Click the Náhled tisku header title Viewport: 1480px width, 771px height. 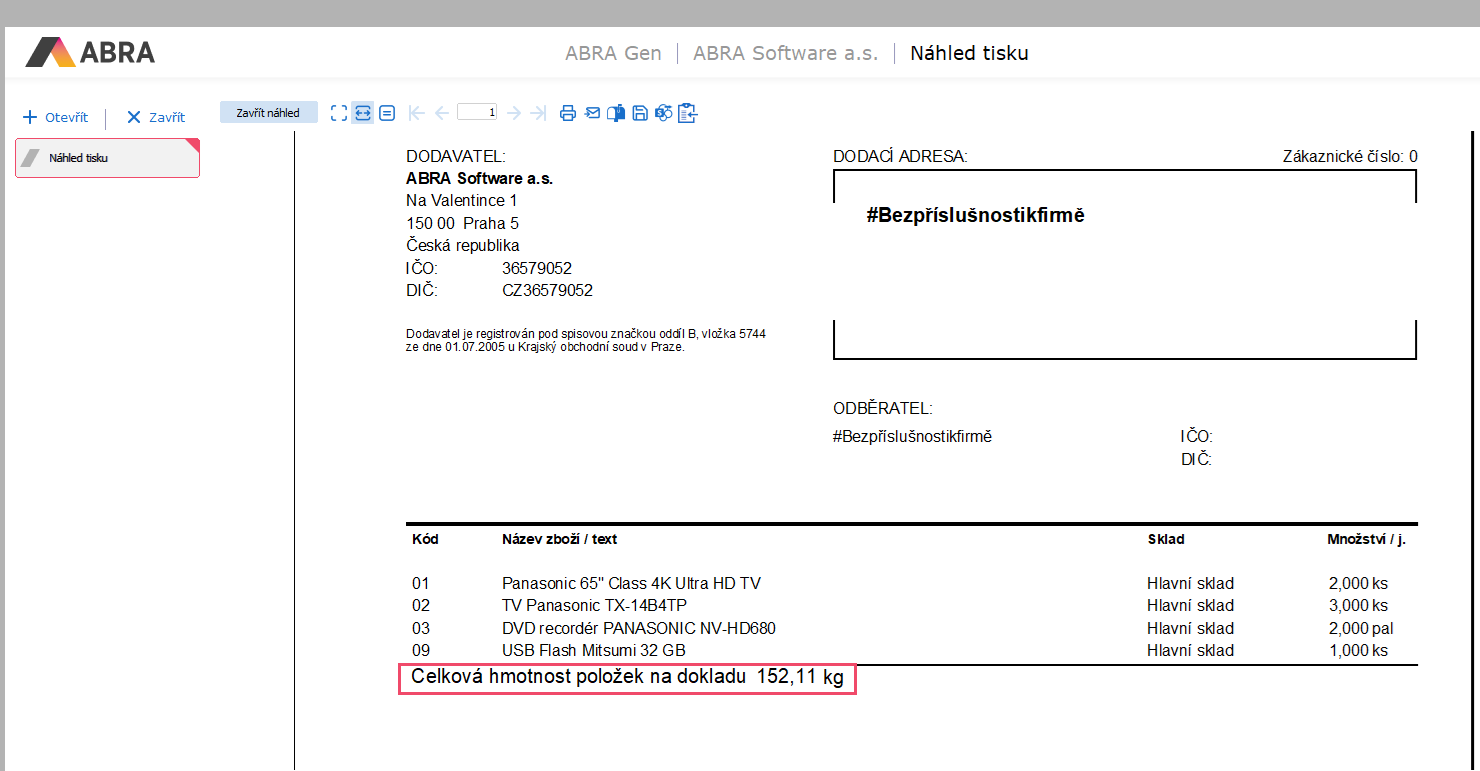tap(969, 53)
